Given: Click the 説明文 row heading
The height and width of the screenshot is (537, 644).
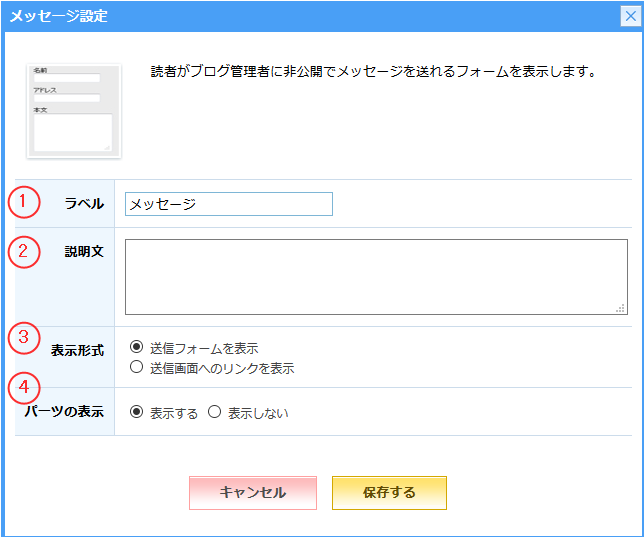Looking at the screenshot, I should click(84, 252).
